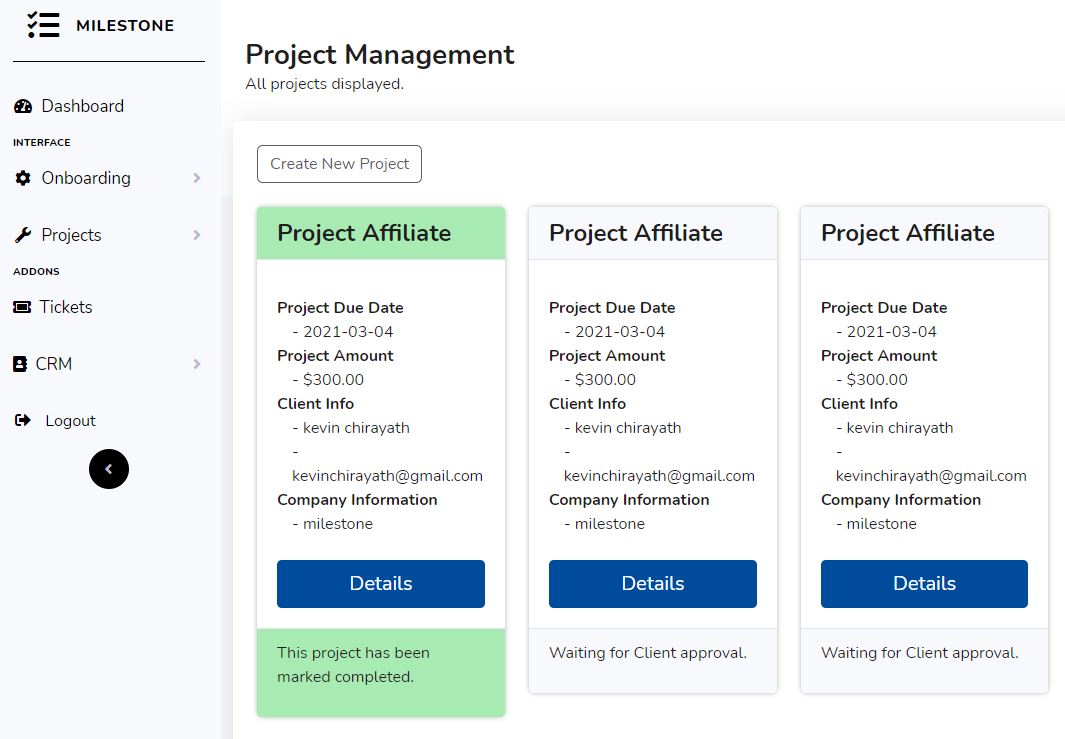1065x739 pixels.
Task: Open Details of the middle project card
Action: (652, 584)
